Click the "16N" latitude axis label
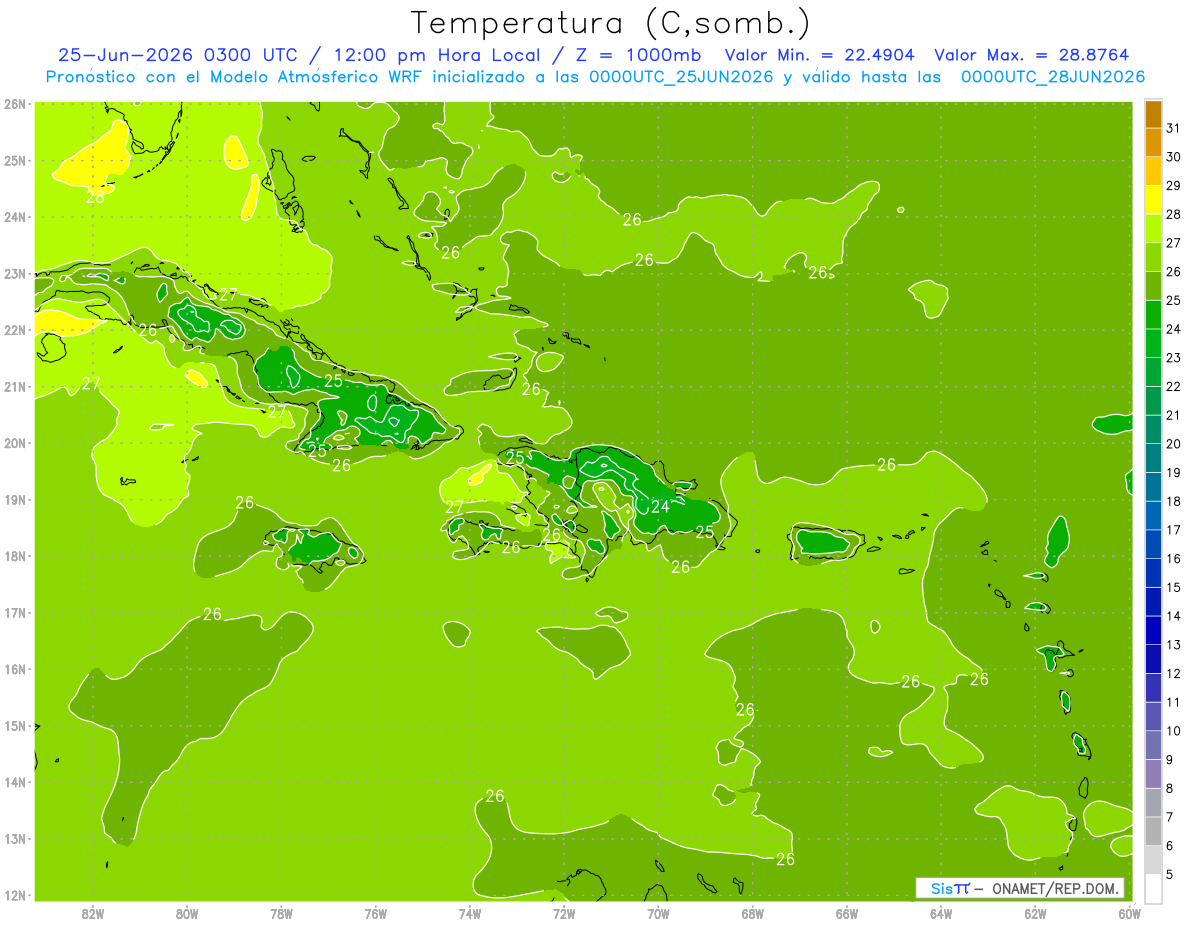The width and height of the screenshot is (1200, 927). (15, 669)
